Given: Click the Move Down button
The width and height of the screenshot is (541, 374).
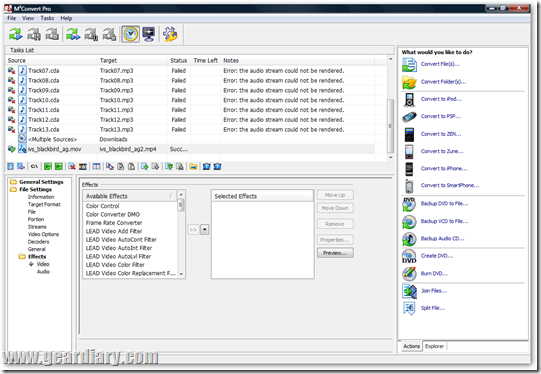Looking at the screenshot, I should point(335,208).
